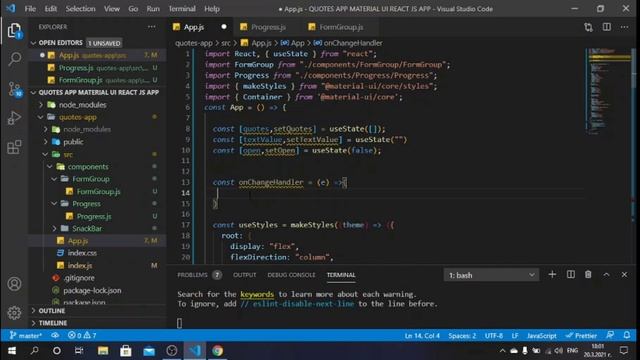
Task: Click the feedback icon in status bar
Action: click(610, 335)
